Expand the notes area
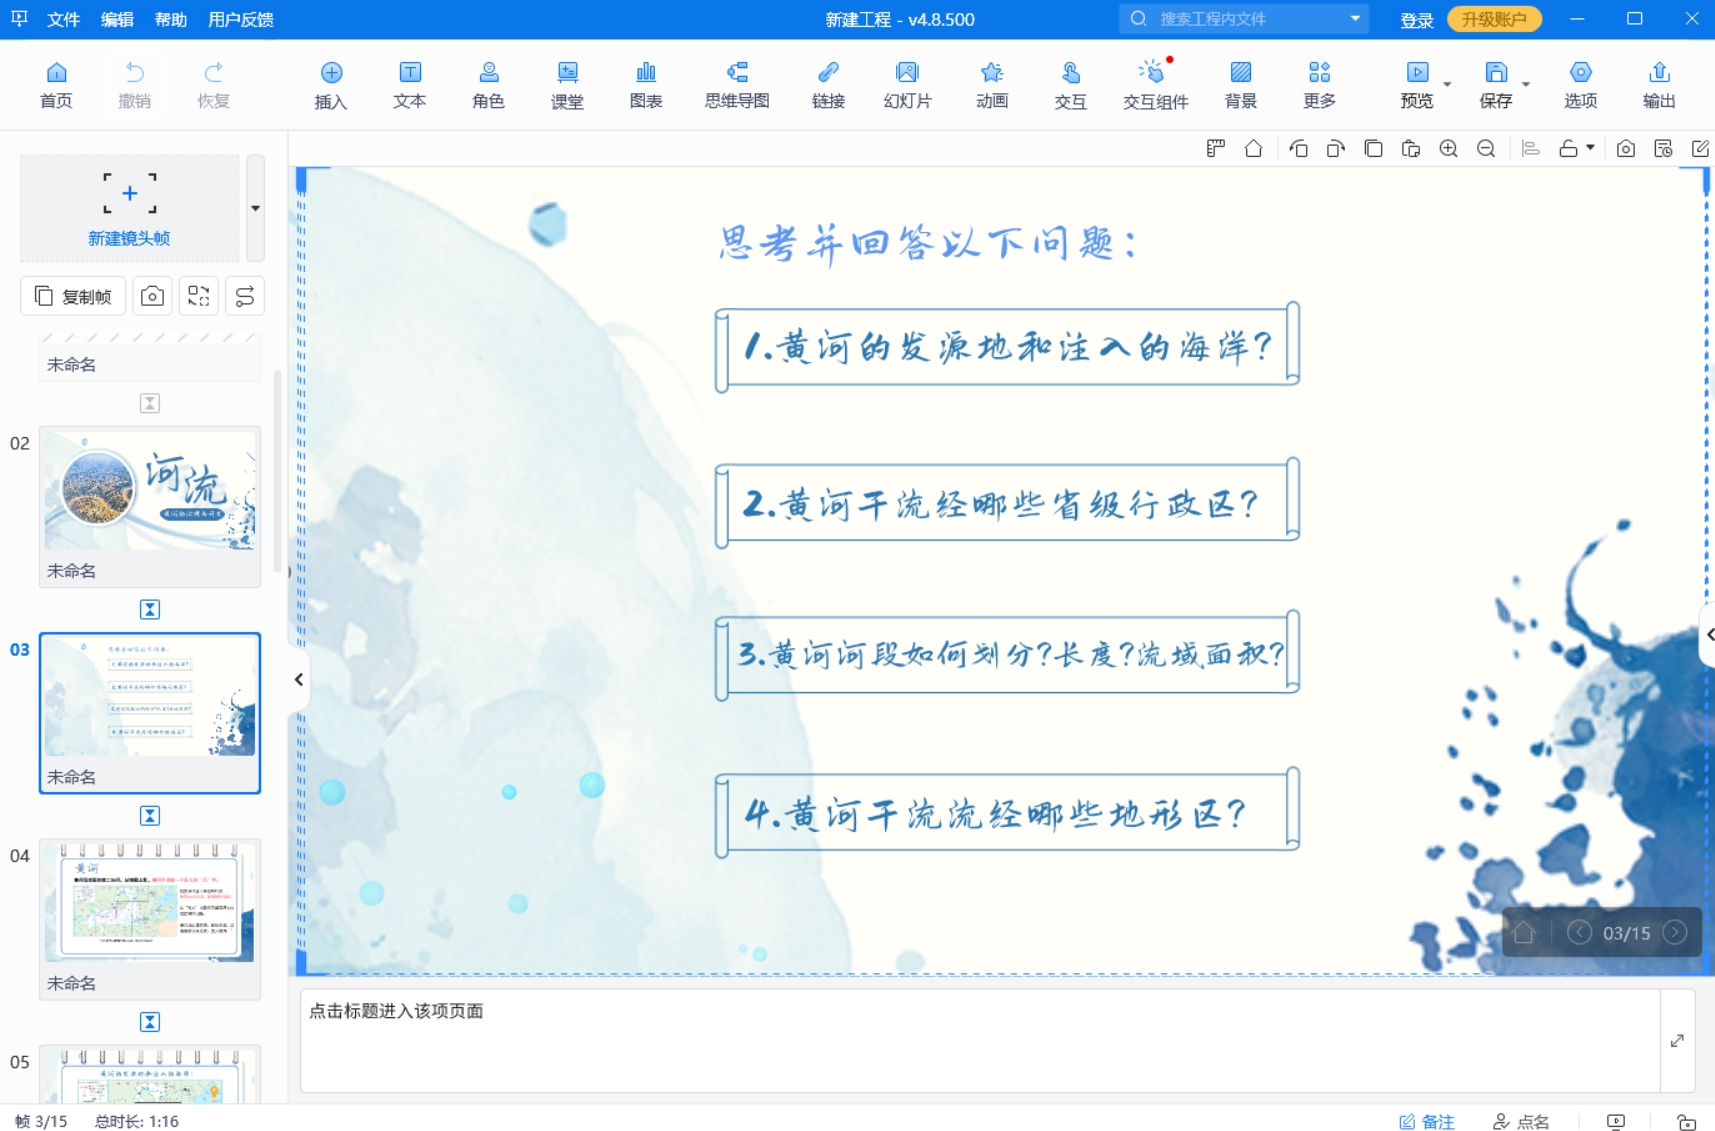Viewport: 1715px width, 1131px height. [1677, 1041]
